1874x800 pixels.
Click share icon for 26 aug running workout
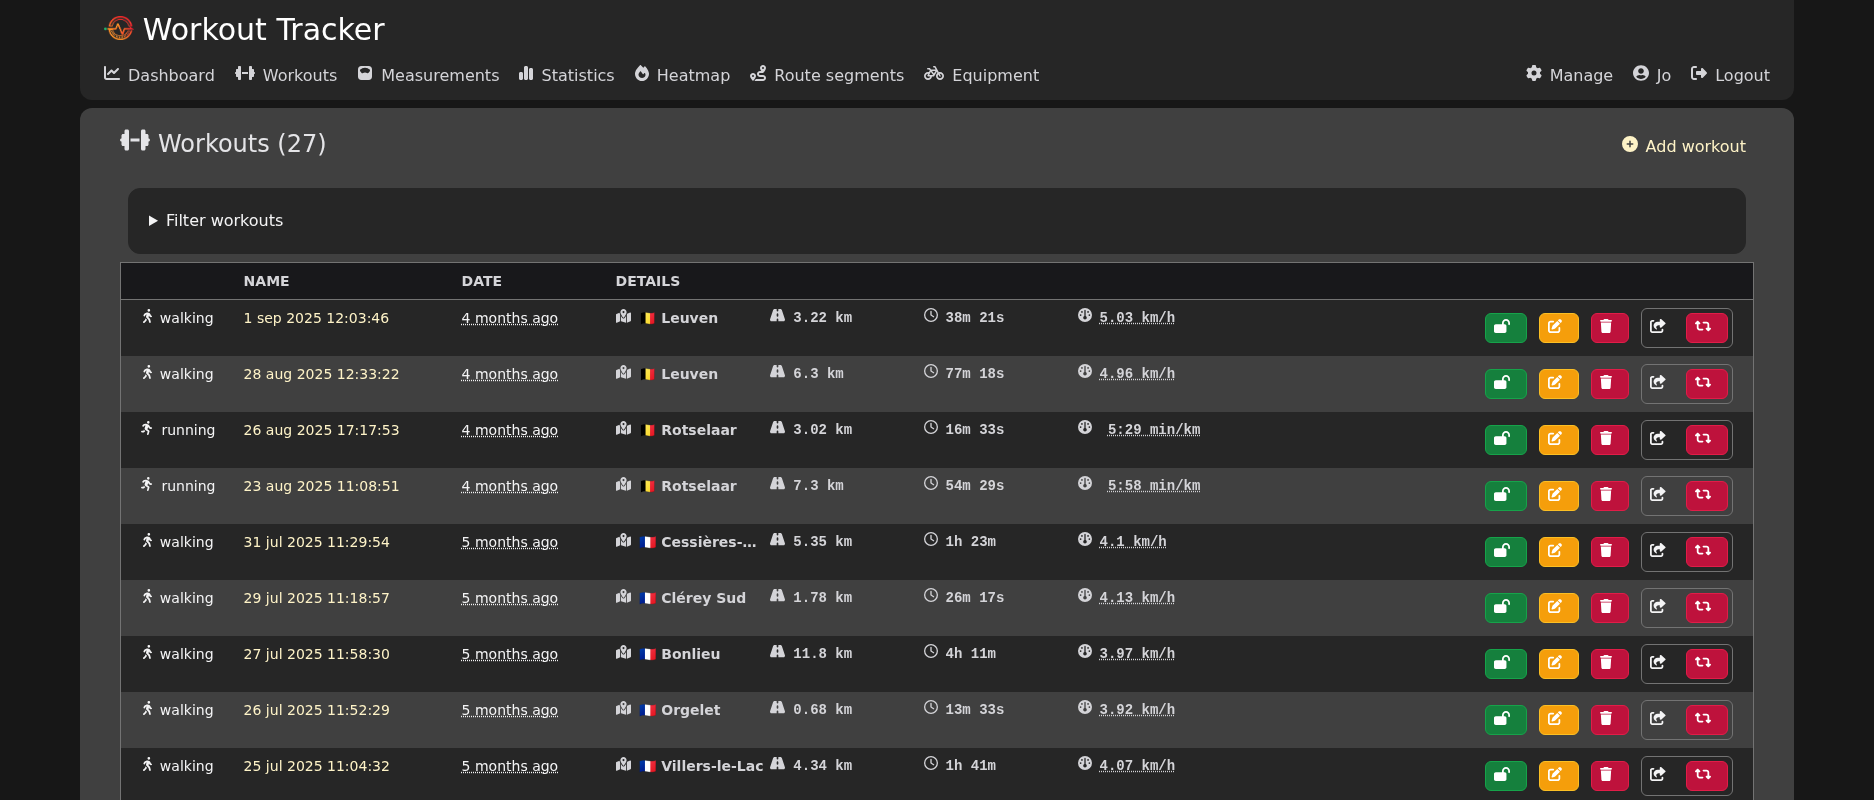click(x=1658, y=440)
